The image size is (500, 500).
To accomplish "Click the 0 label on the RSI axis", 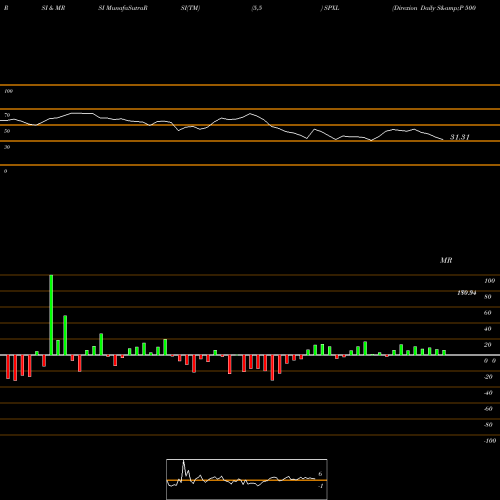I will coord(5,171).
